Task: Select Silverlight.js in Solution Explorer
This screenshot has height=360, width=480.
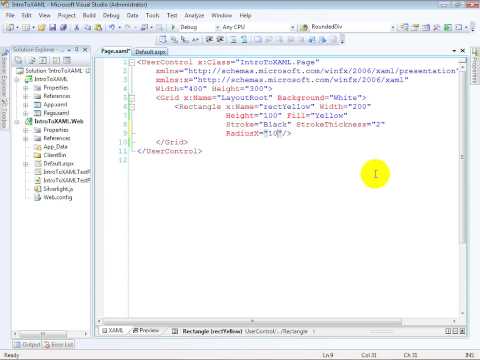Action: (x=58, y=189)
